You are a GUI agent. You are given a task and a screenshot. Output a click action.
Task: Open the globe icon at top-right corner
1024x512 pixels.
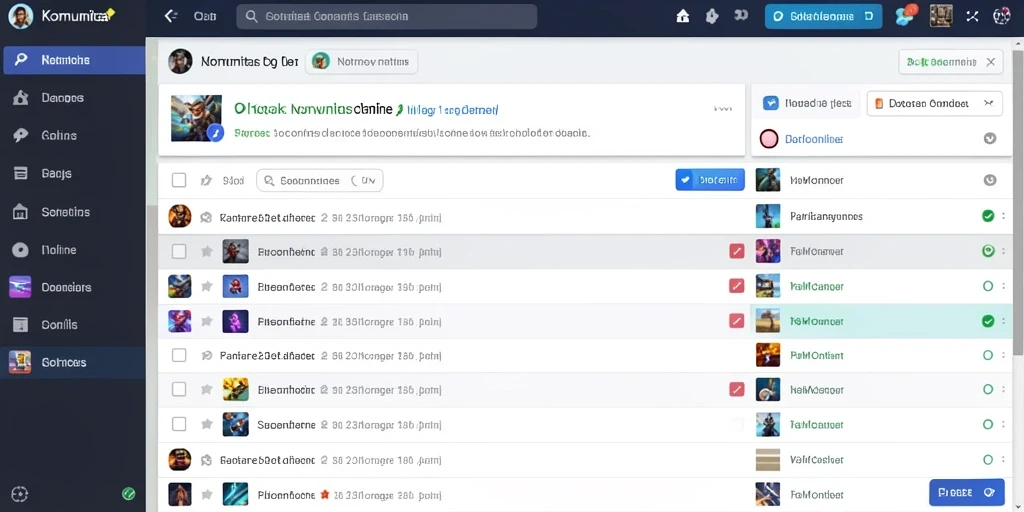pyautogui.click(x=1001, y=16)
